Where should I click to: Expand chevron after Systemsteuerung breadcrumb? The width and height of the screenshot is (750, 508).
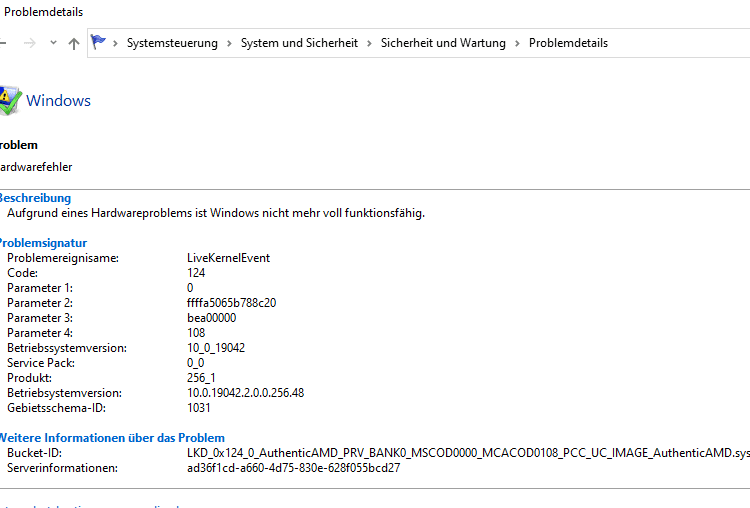(230, 44)
